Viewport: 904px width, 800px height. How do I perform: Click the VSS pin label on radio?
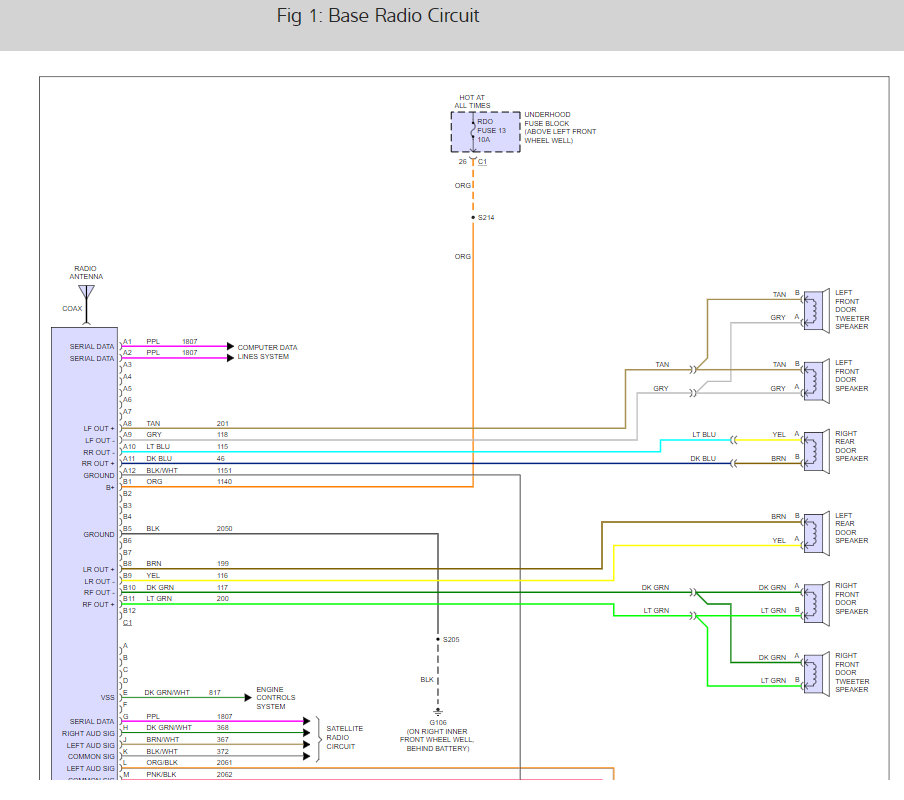coord(107,697)
